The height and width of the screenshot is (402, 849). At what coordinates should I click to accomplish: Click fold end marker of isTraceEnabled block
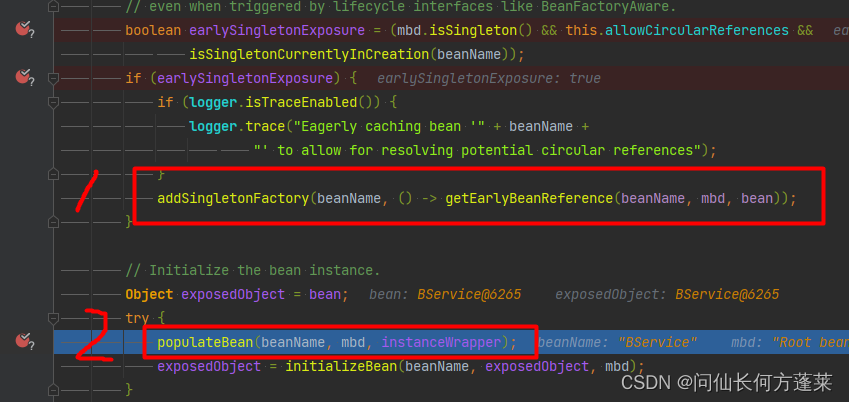point(53,174)
